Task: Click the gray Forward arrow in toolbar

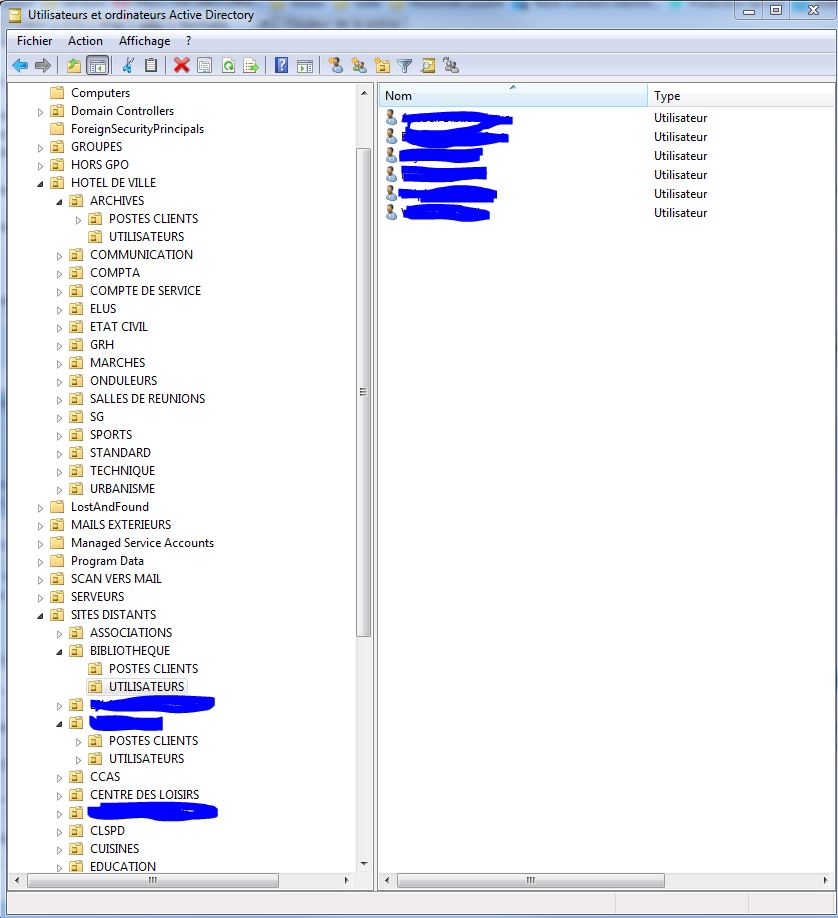Action: pyautogui.click(x=43, y=66)
